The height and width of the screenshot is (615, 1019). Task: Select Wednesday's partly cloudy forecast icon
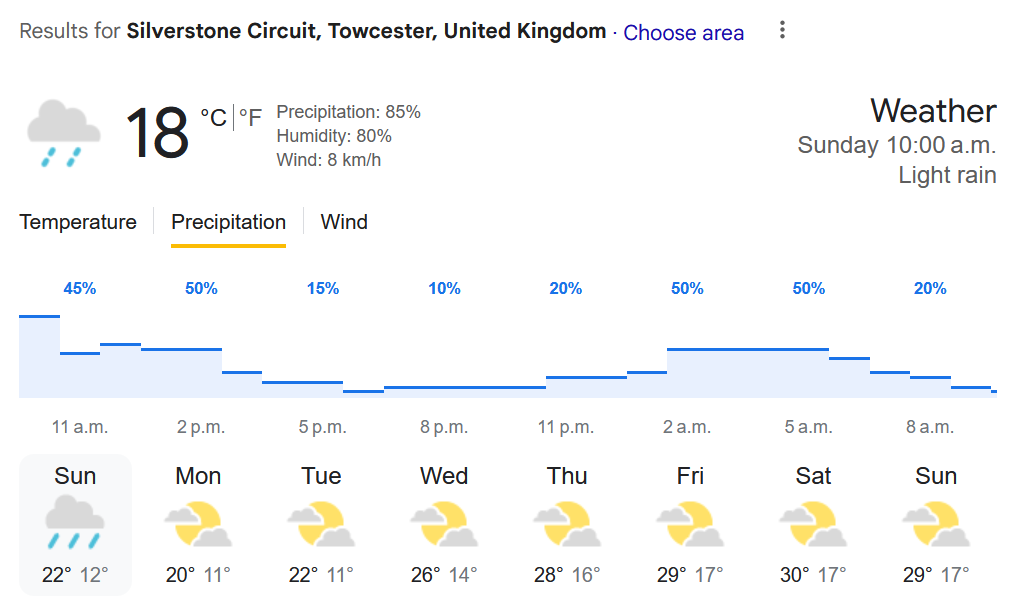point(444,524)
